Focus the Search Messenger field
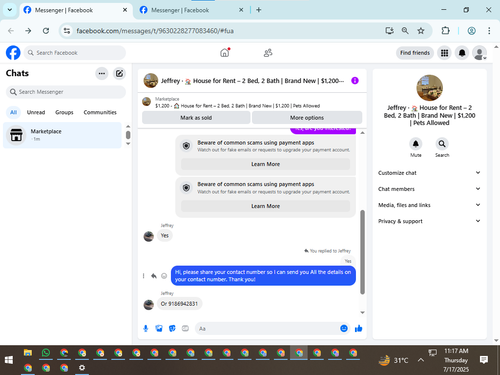500x375 pixels. click(x=66, y=92)
